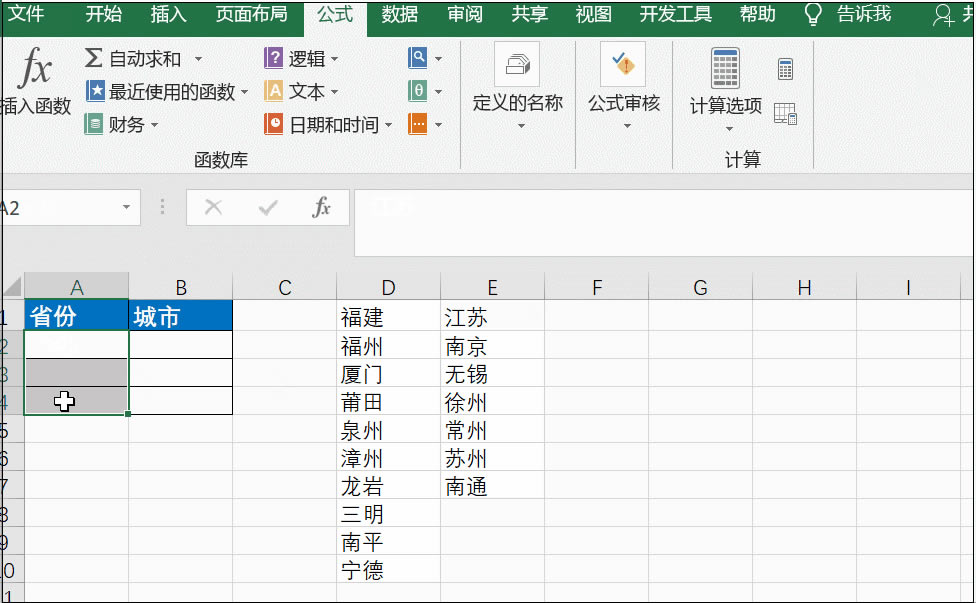Click the AutoSum (自动求和) icon
Image resolution: width=976 pixels, height=603 pixels.
coord(95,58)
